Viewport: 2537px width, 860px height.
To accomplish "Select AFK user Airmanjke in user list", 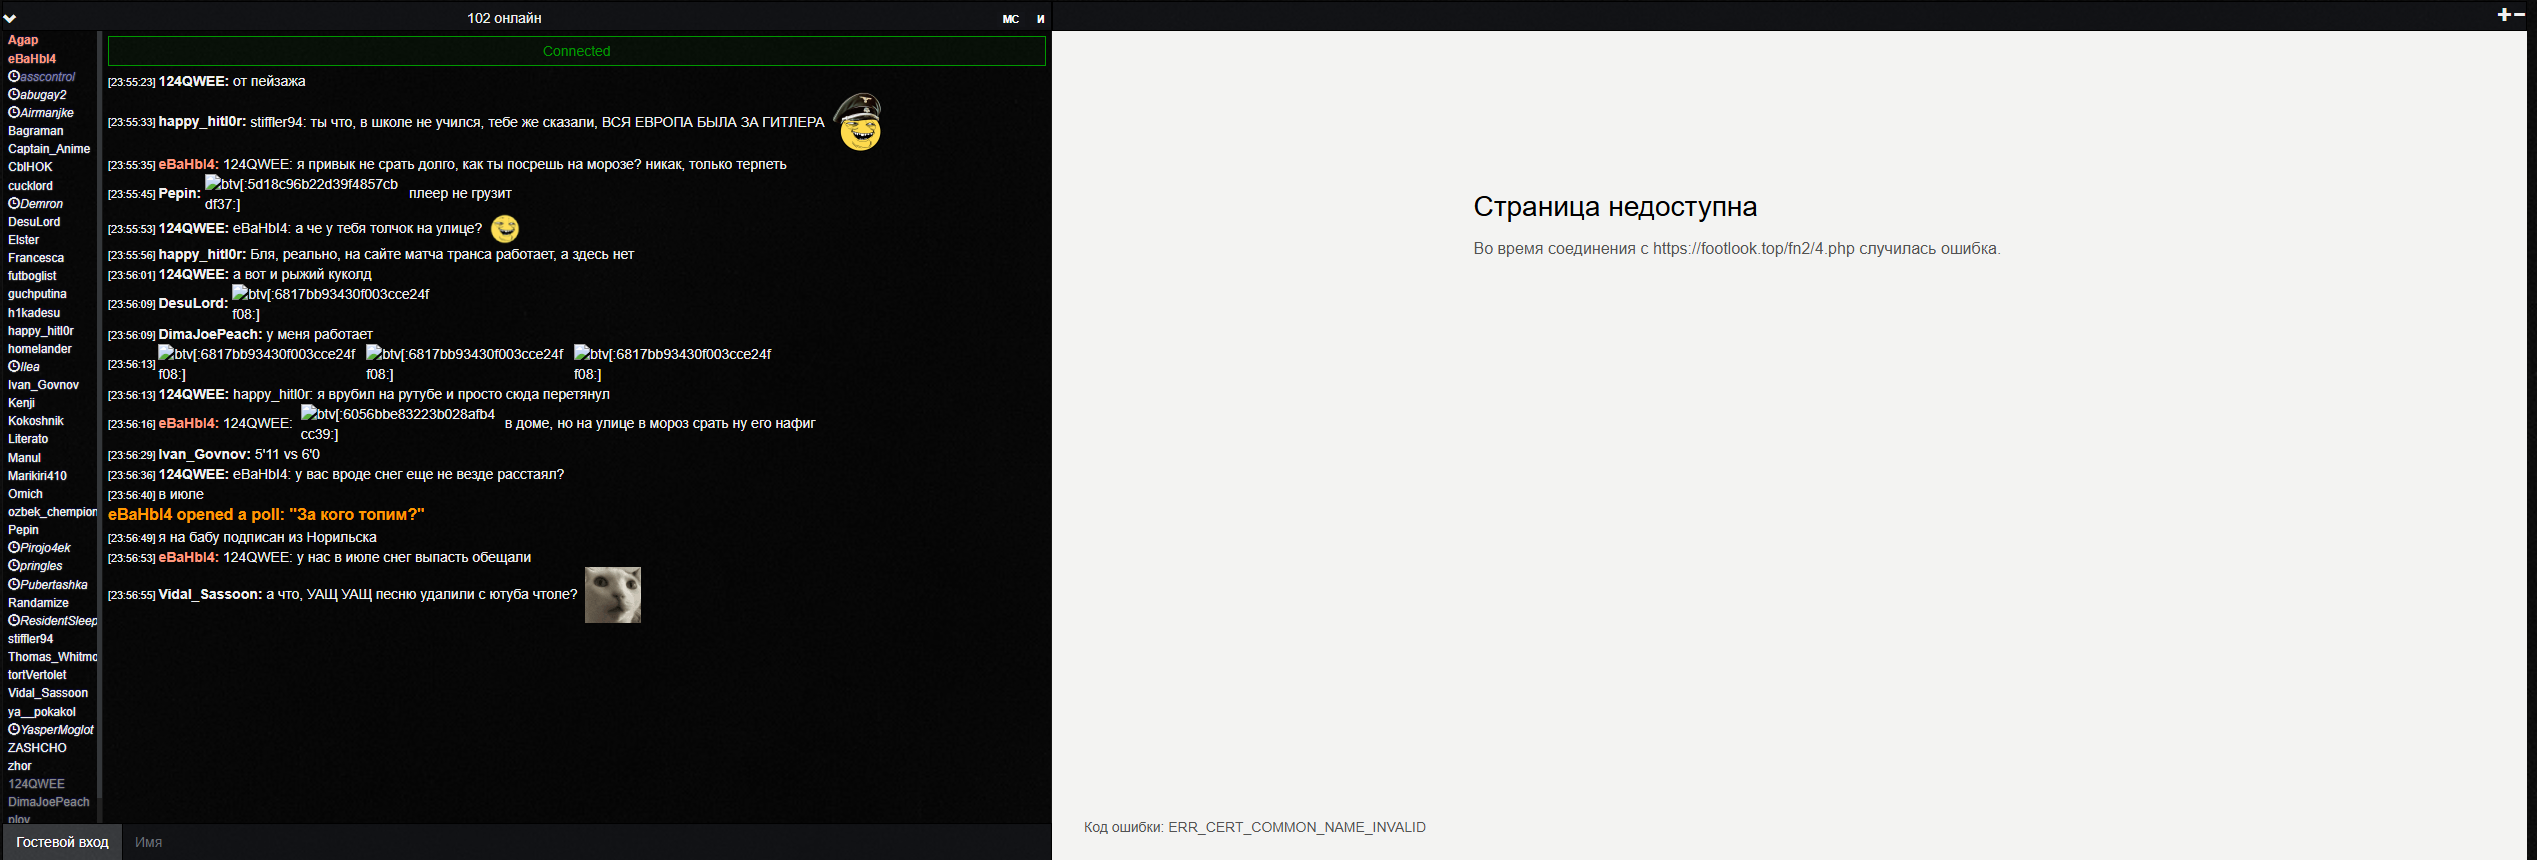I will click(41, 113).
